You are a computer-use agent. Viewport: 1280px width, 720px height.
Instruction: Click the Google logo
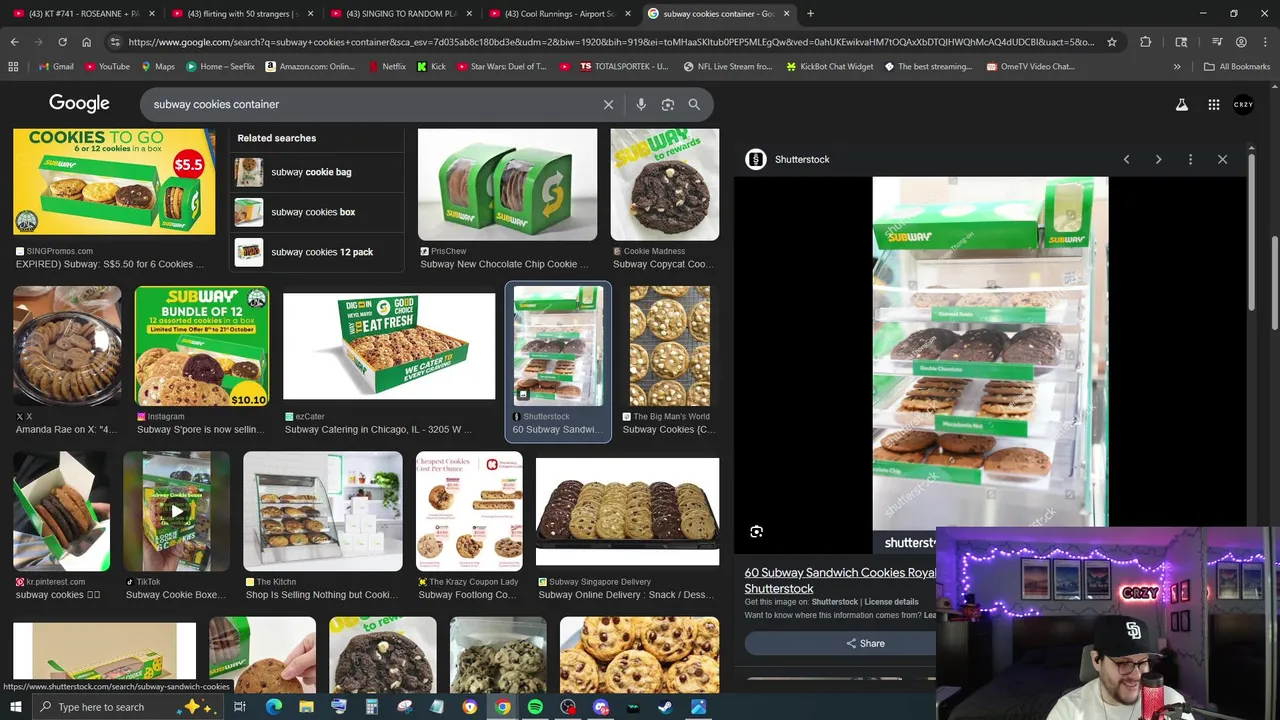tap(79, 104)
